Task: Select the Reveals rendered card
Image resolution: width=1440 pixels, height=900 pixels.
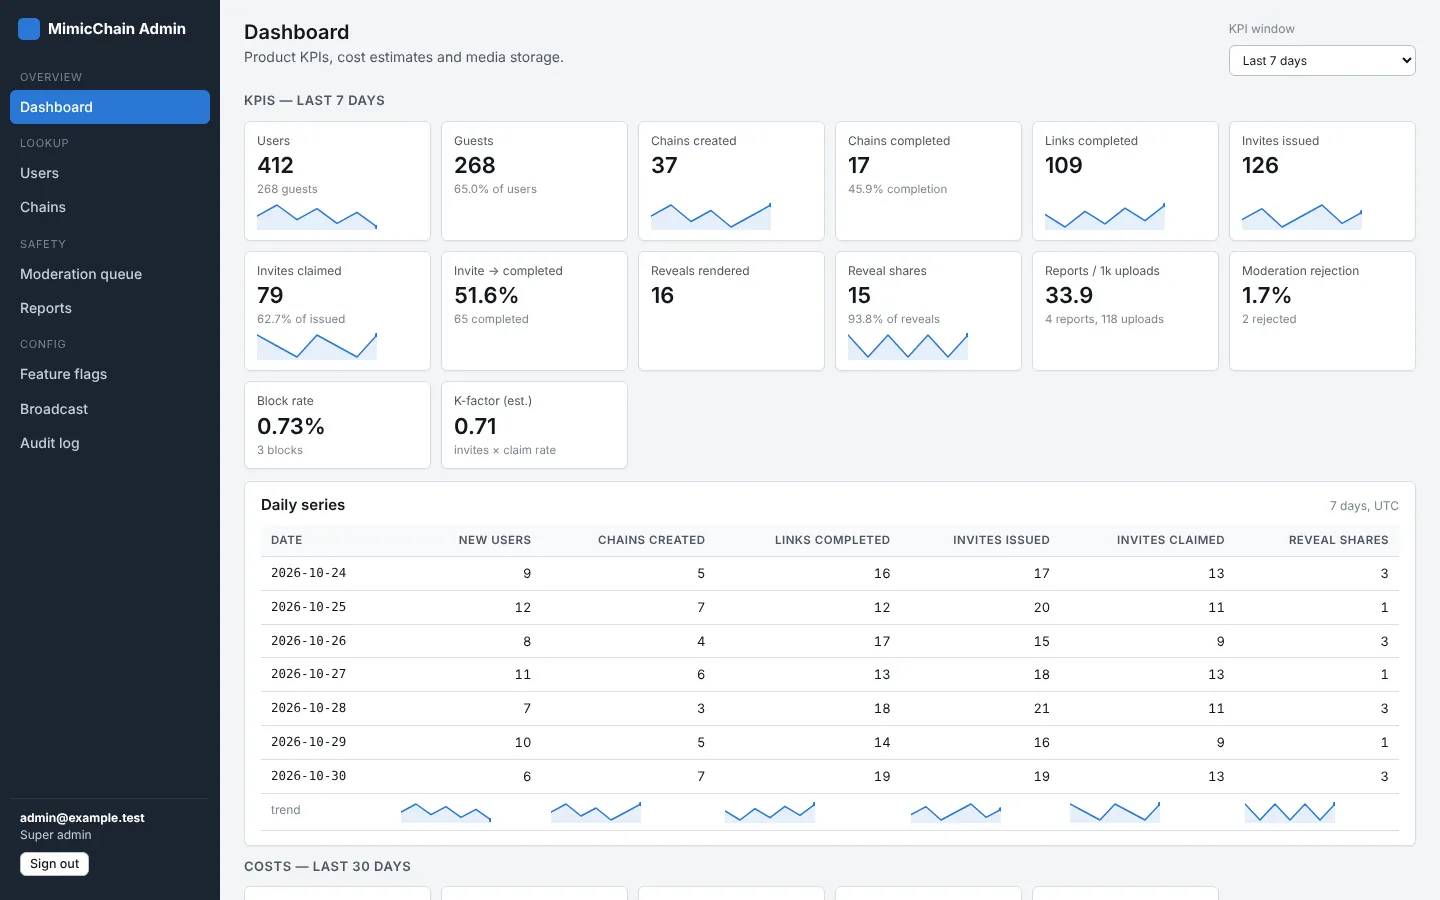Action: click(731, 311)
